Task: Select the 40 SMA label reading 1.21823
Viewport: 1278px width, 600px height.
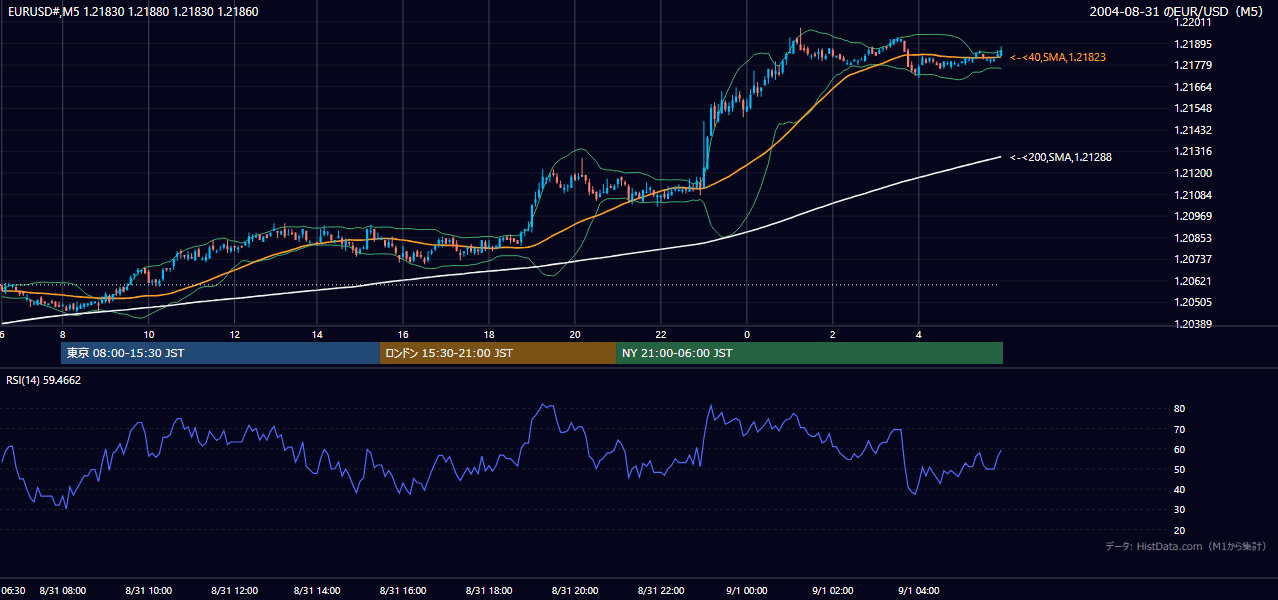Action: pos(1058,58)
